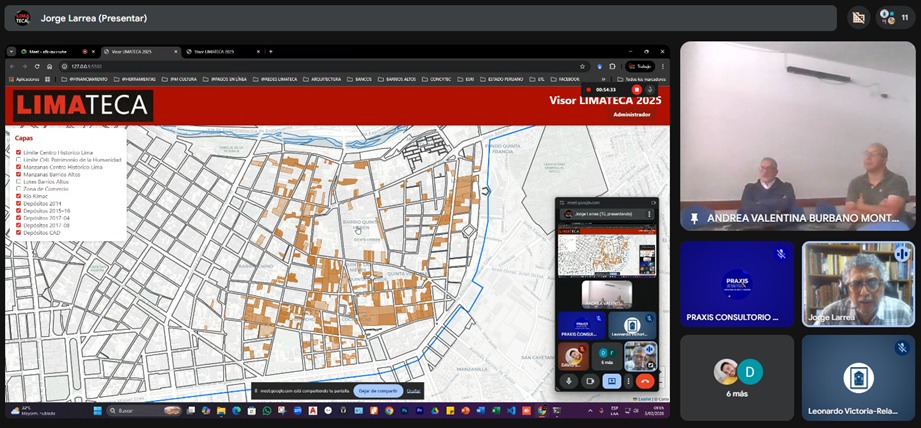This screenshot has height=428, width=921.
Task: Click the 127.0.0.1 address bar
Action: tap(323, 66)
